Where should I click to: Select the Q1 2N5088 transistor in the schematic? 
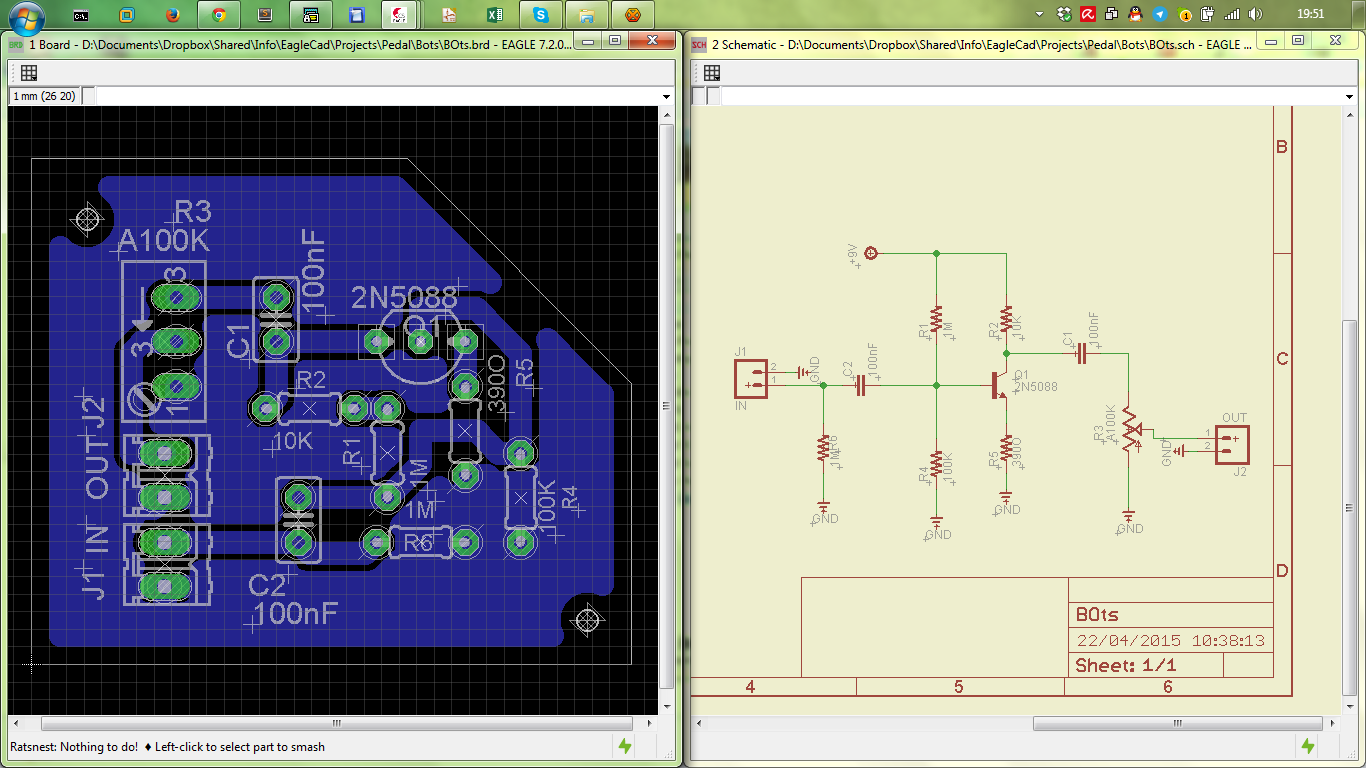[1001, 386]
